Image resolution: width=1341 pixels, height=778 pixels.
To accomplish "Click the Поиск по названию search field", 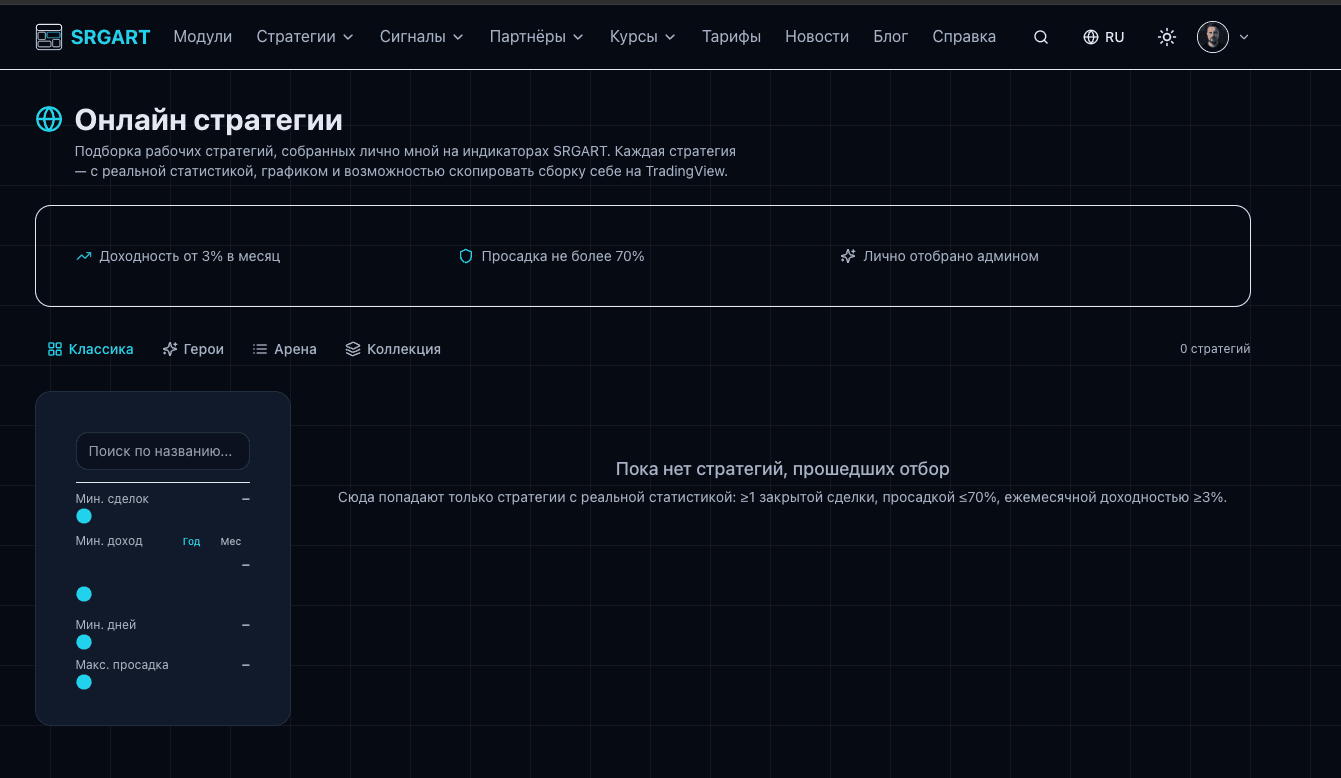I will coord(162,451).
